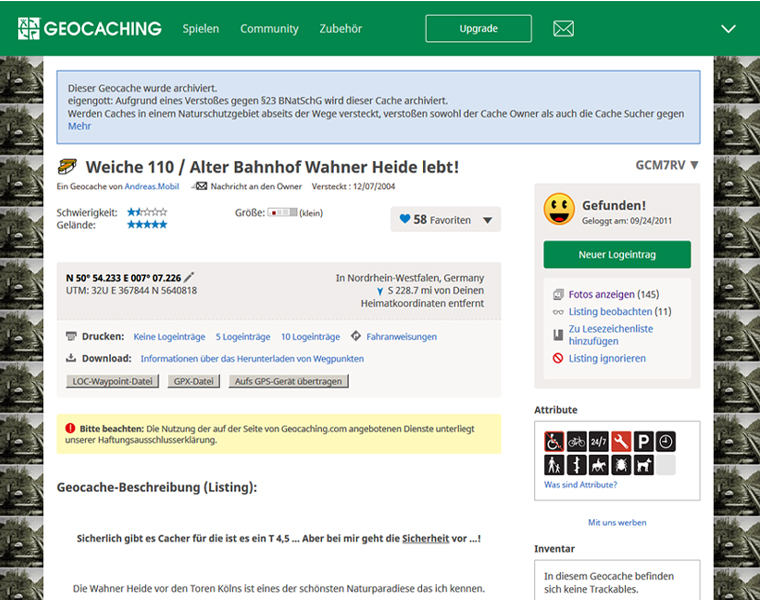Click the parking available attribute icon
This screenshot has height=600, width=760.
(643, 441)
